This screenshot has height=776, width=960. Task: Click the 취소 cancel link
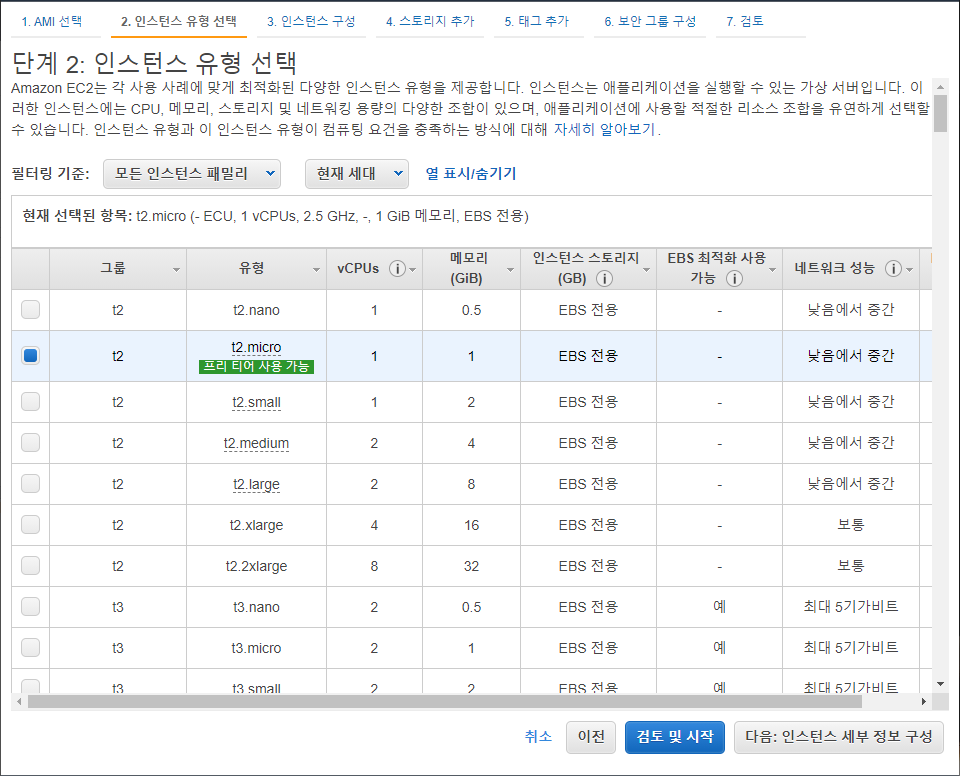click(538, 736)
